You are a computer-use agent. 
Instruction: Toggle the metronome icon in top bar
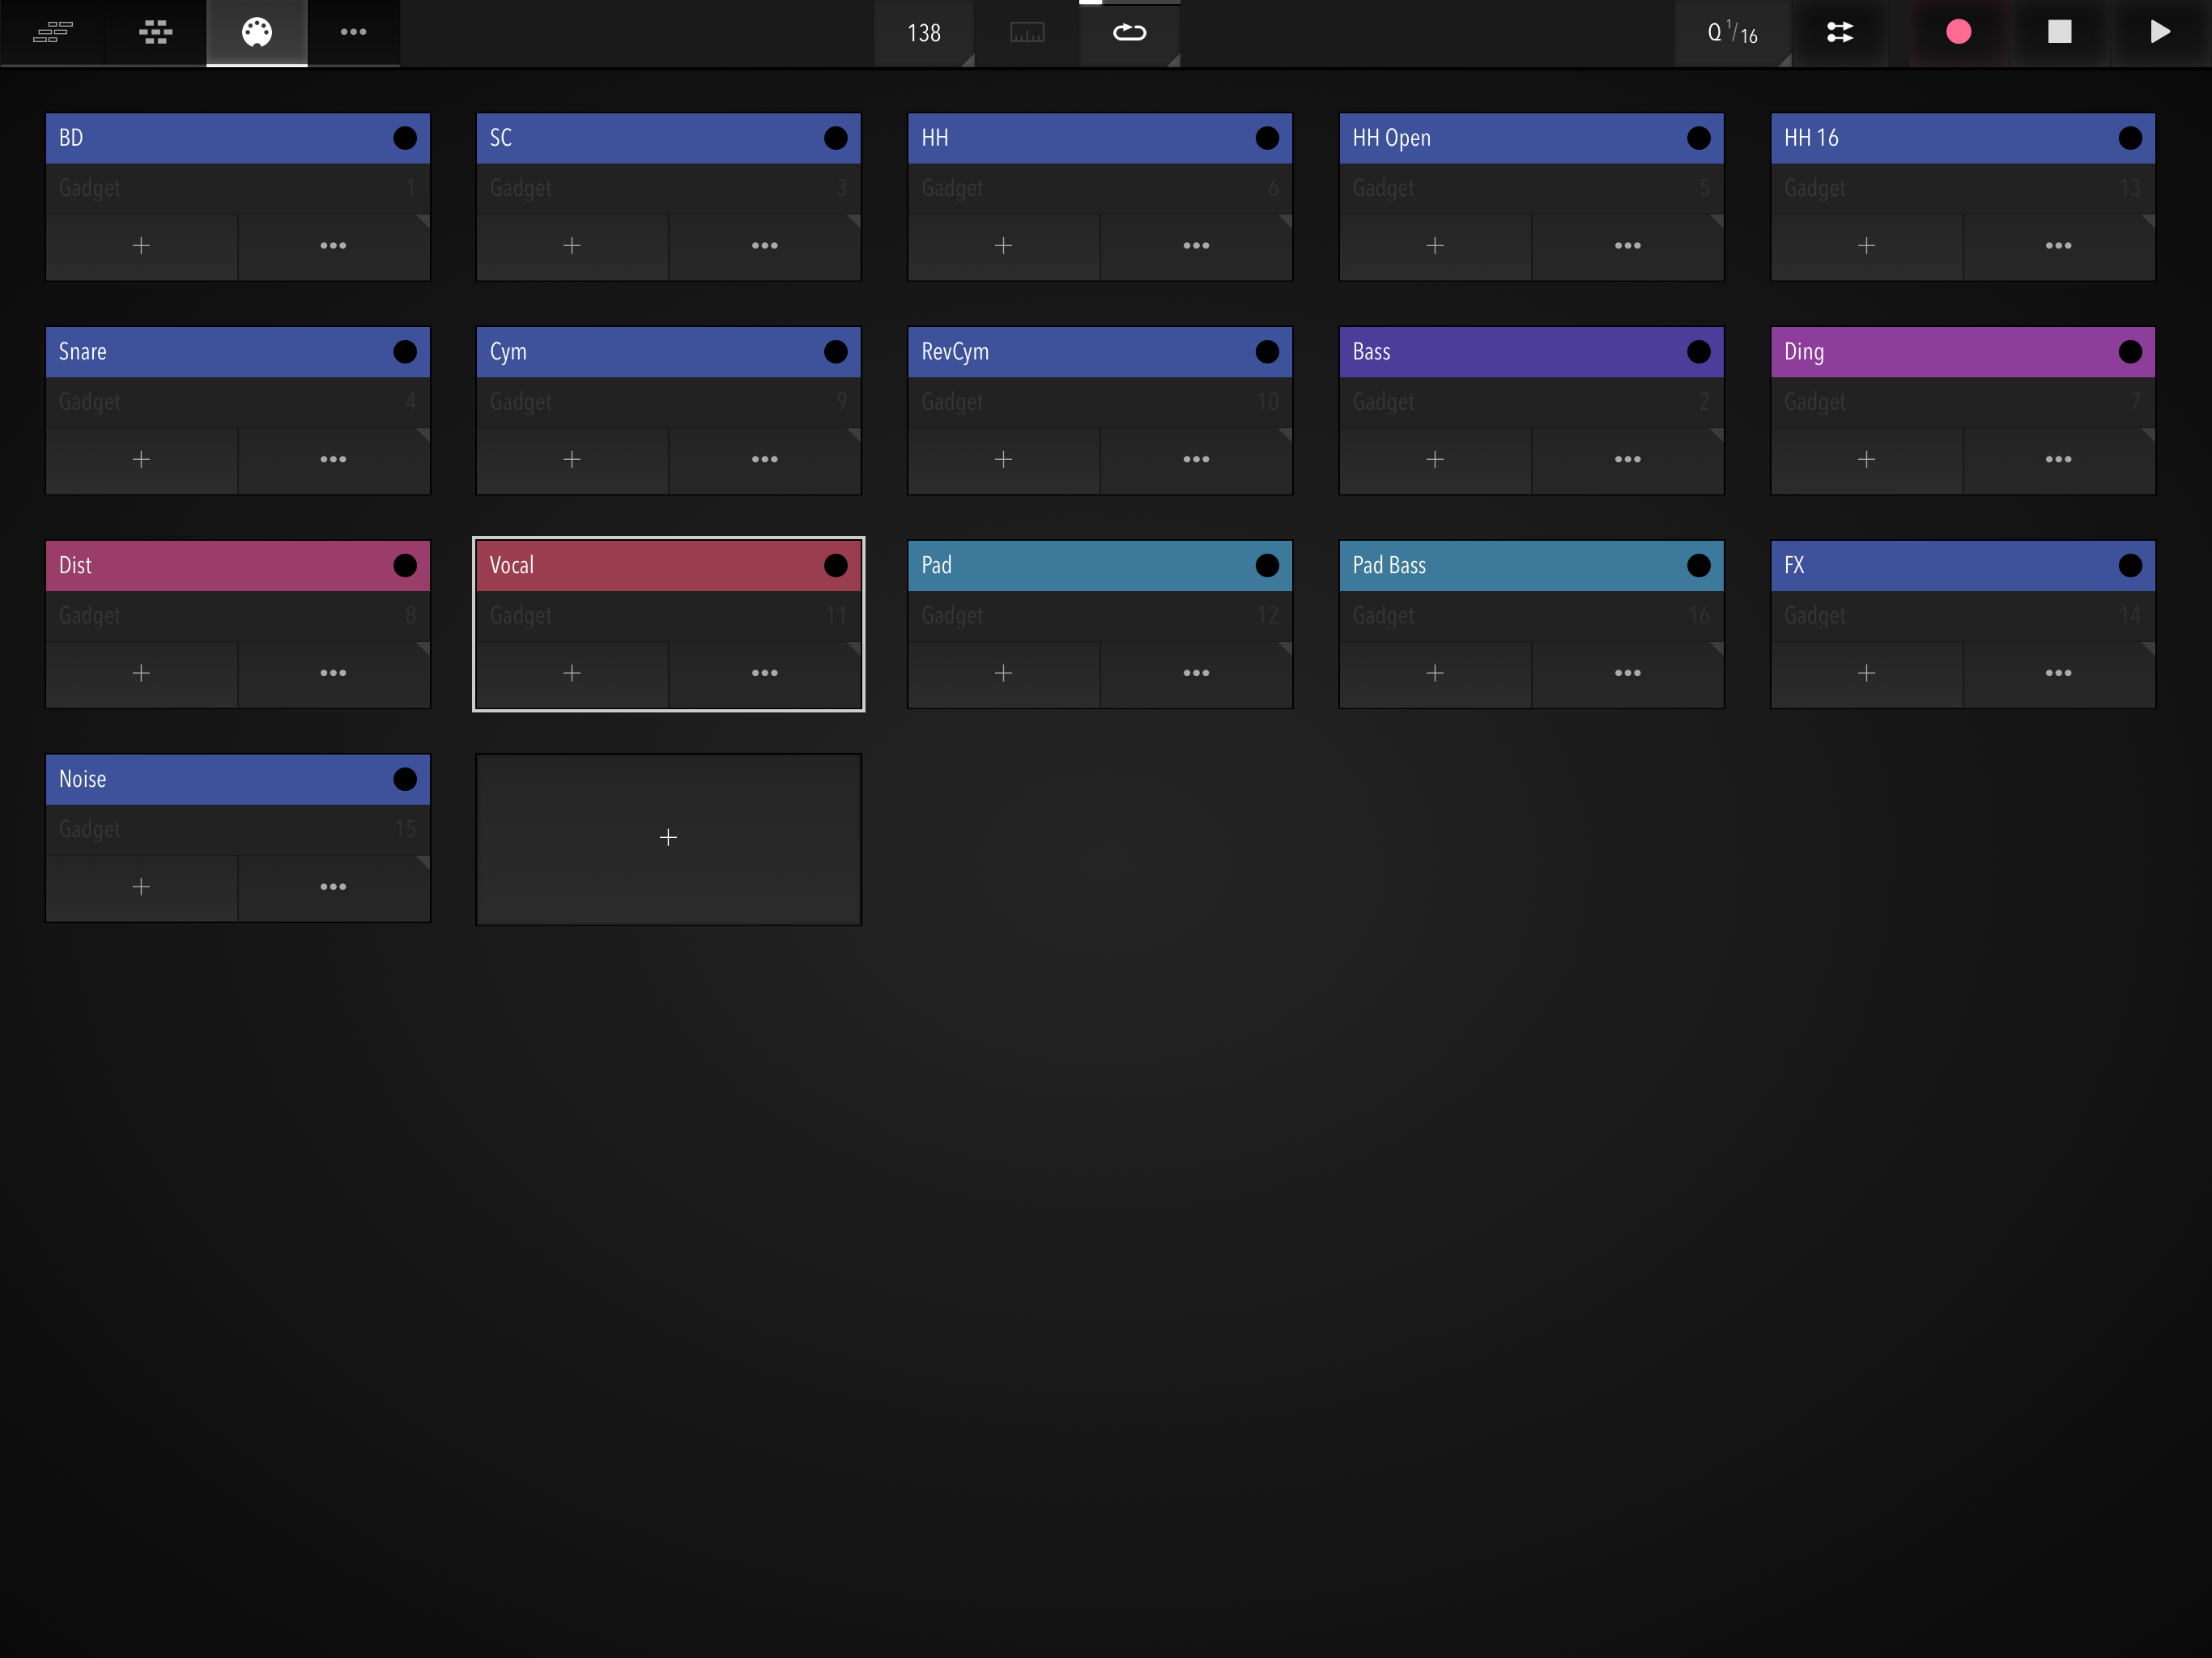click(1027, 33)
